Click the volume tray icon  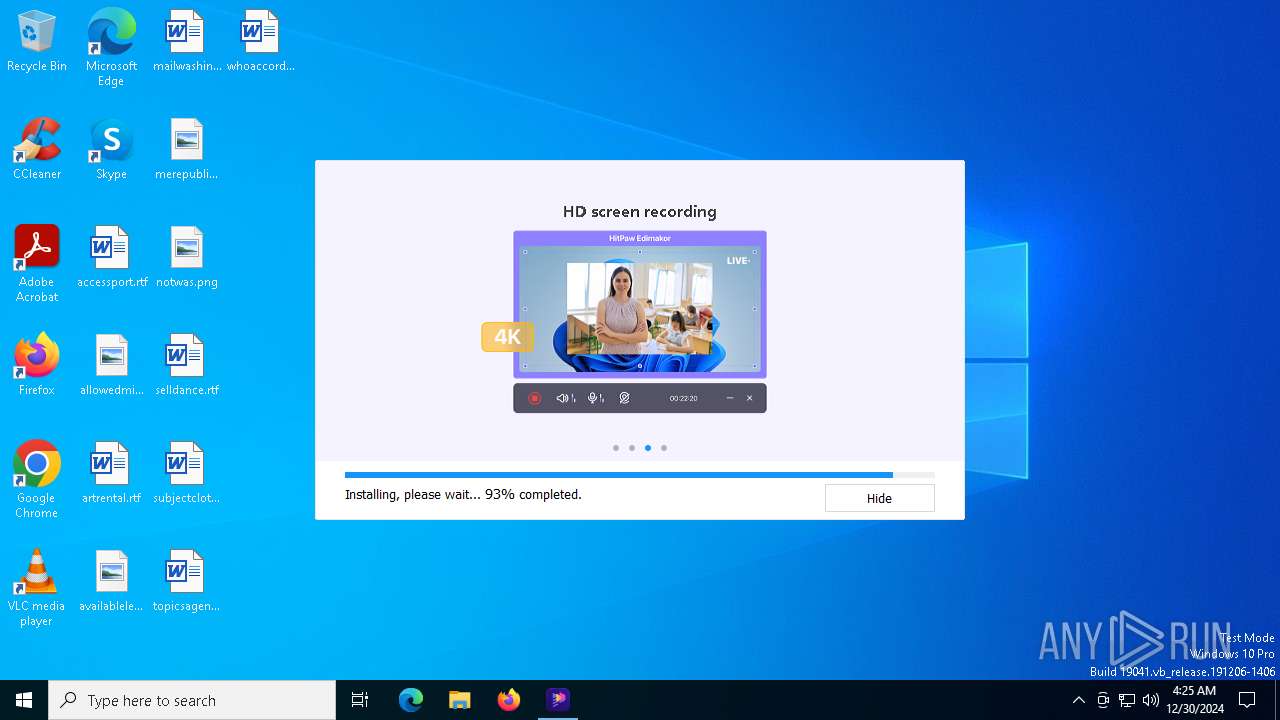click(1151, 700)
